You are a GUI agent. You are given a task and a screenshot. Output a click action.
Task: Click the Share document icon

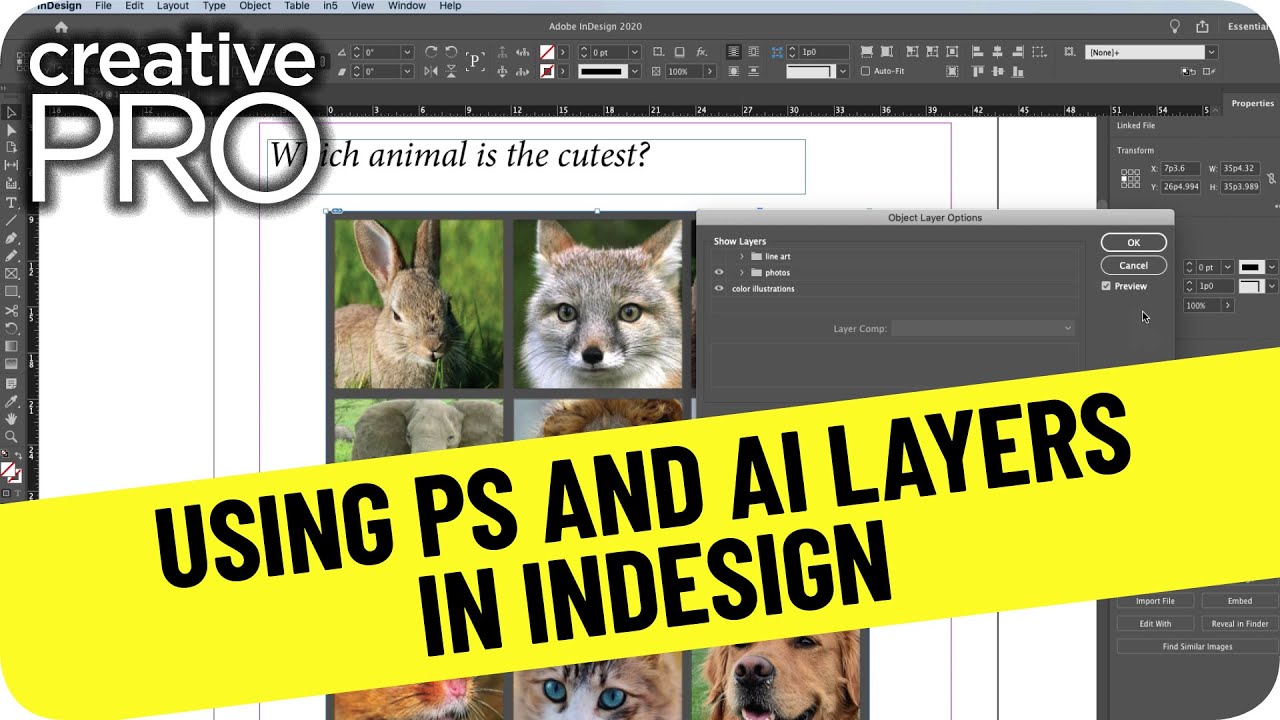[1203, 27]
